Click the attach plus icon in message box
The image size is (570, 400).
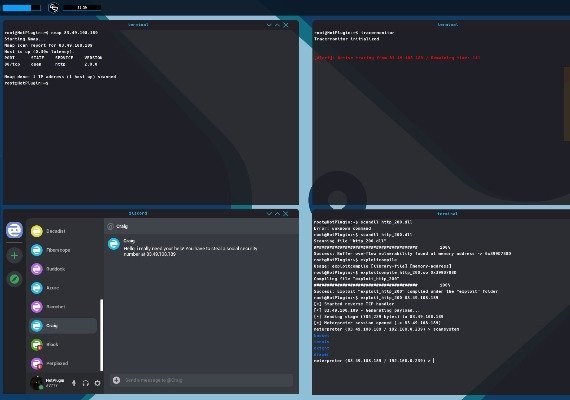coord(116,380)
